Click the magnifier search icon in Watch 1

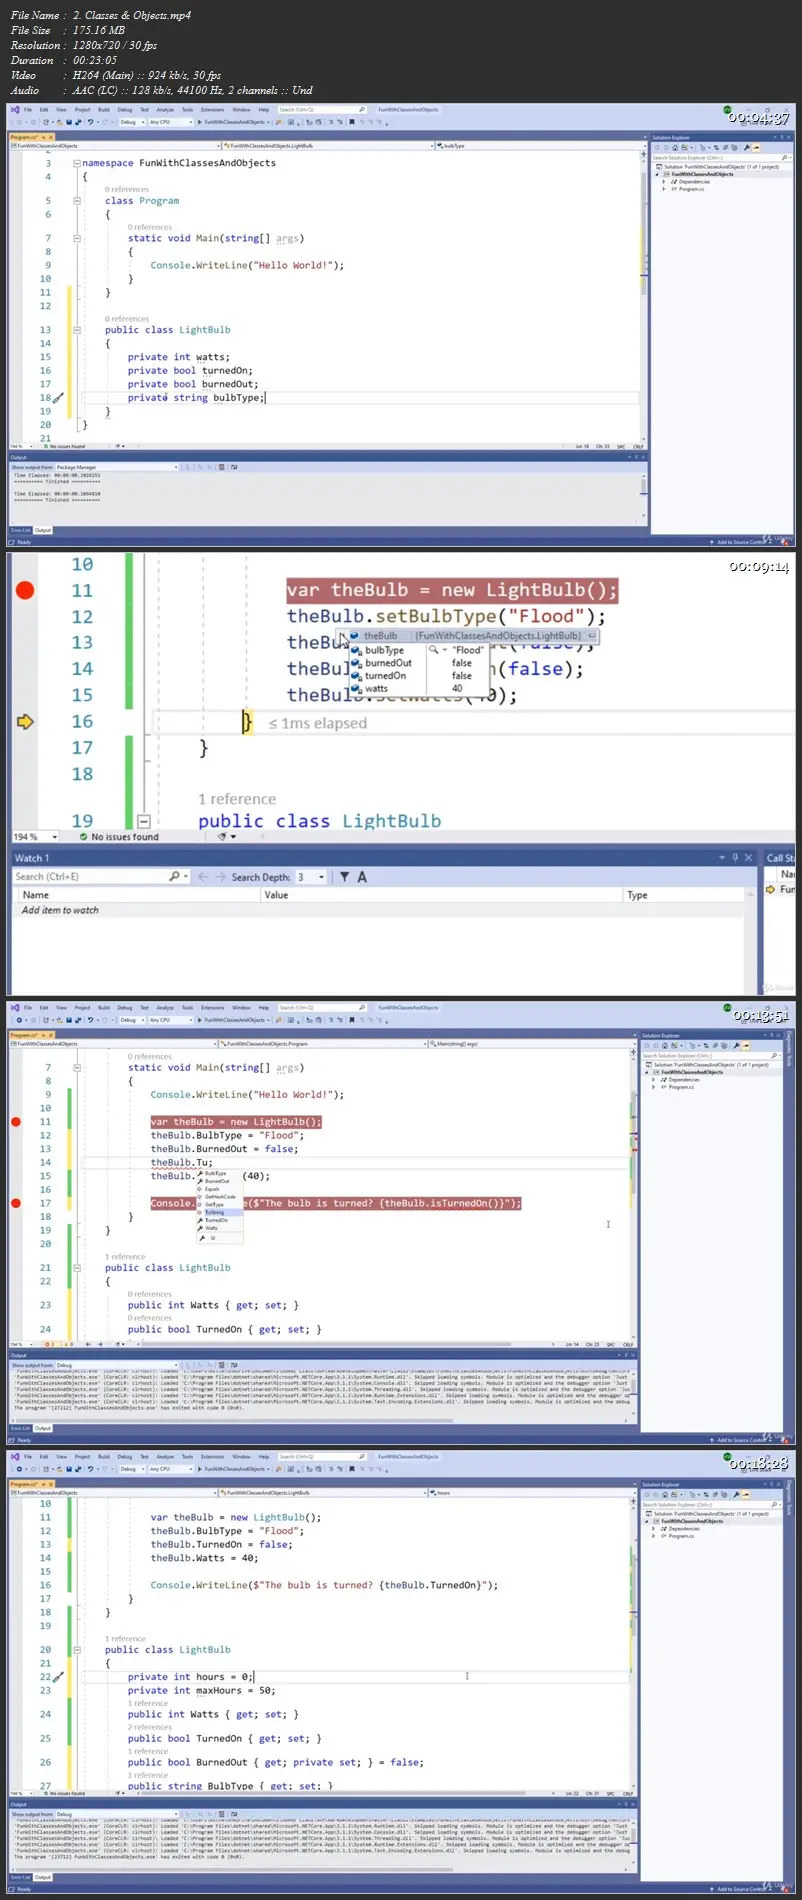click(x=174, y=877)
